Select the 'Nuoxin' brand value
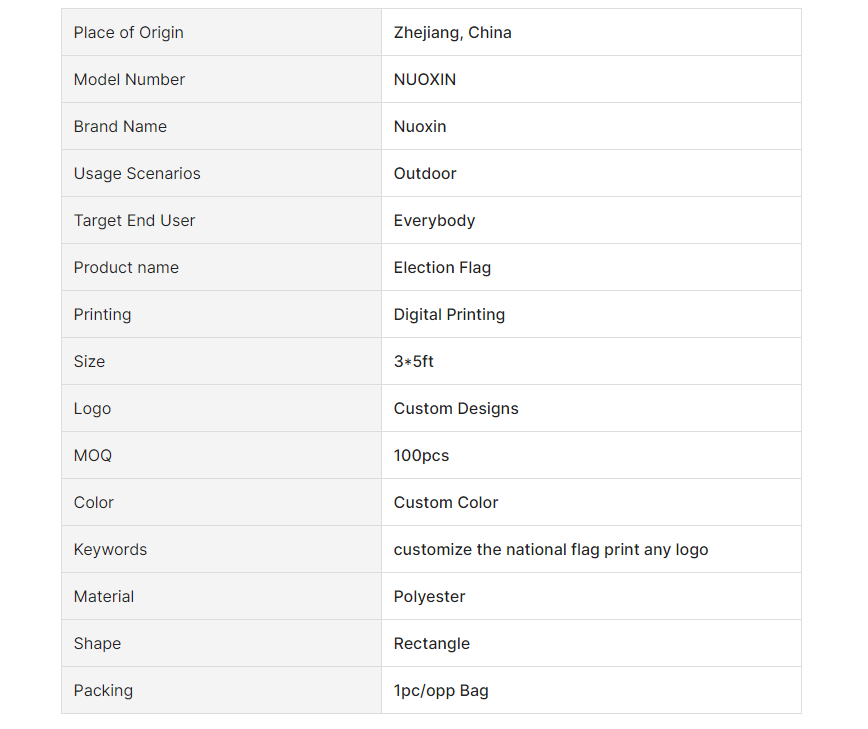The height and width of the screenshot is (729, 868). (420, 127)
